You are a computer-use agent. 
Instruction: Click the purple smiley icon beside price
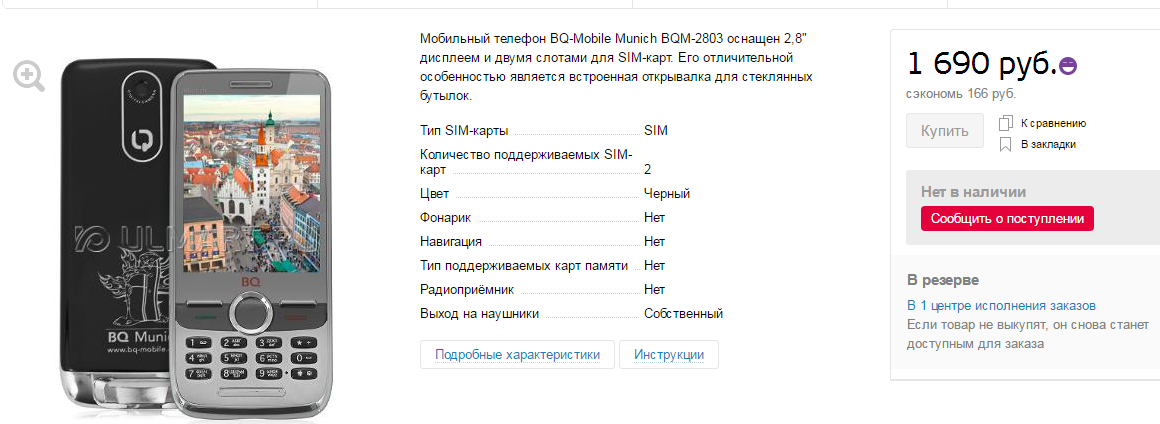pyautogui.click(x=1067, y=66)
